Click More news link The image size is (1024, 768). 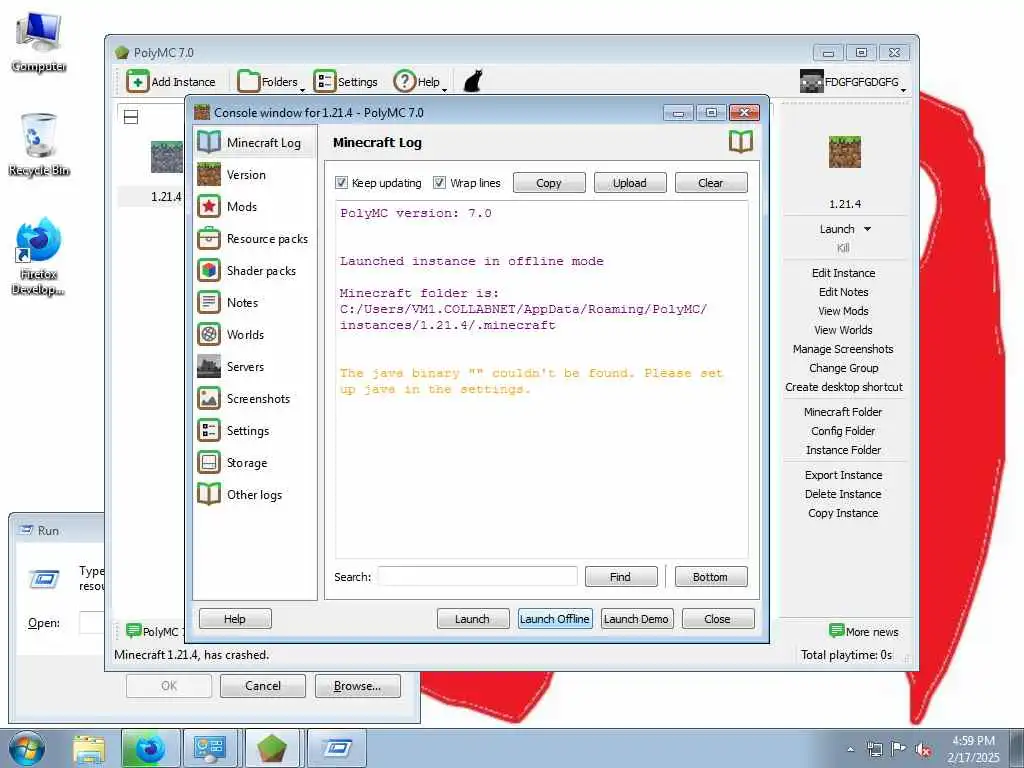(x=864, y=632)
